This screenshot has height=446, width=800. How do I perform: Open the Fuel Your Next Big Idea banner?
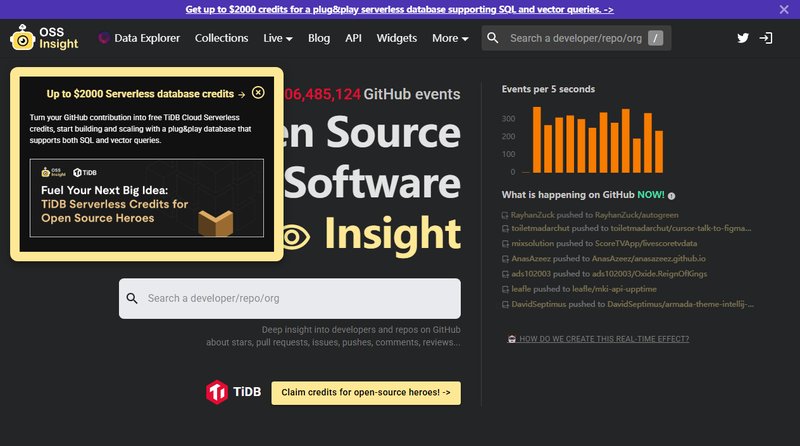(147, 198)
